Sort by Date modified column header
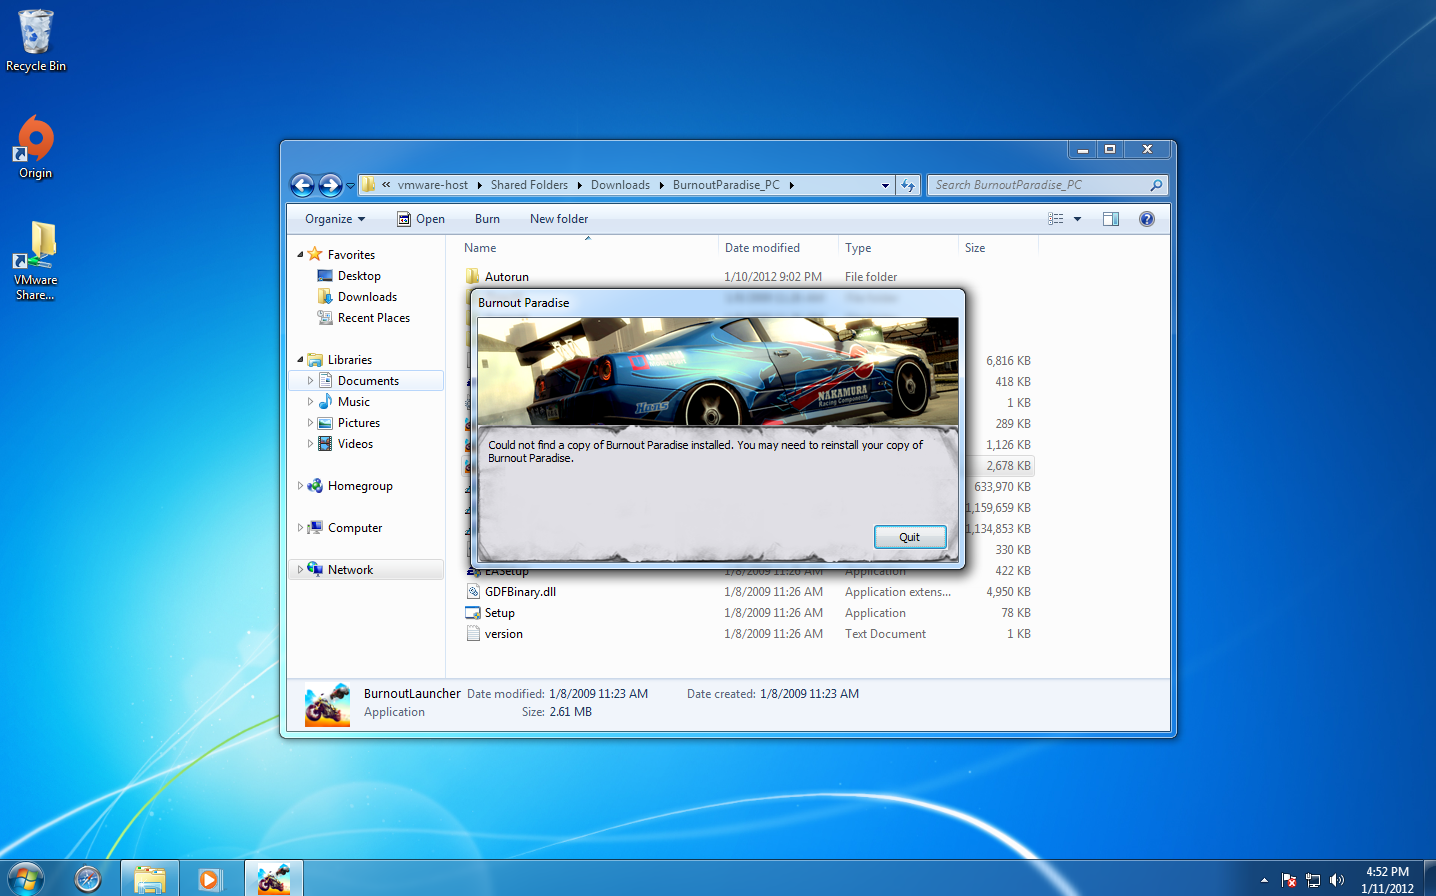 click(778, 248)
